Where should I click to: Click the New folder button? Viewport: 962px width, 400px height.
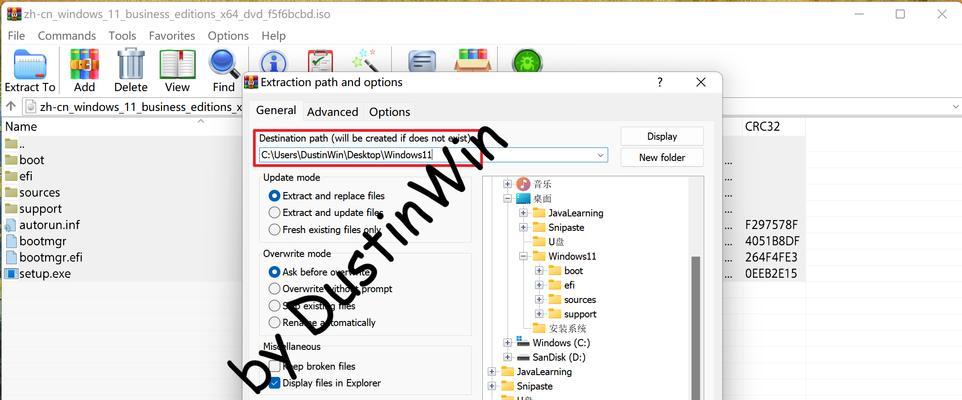[662, 157]
